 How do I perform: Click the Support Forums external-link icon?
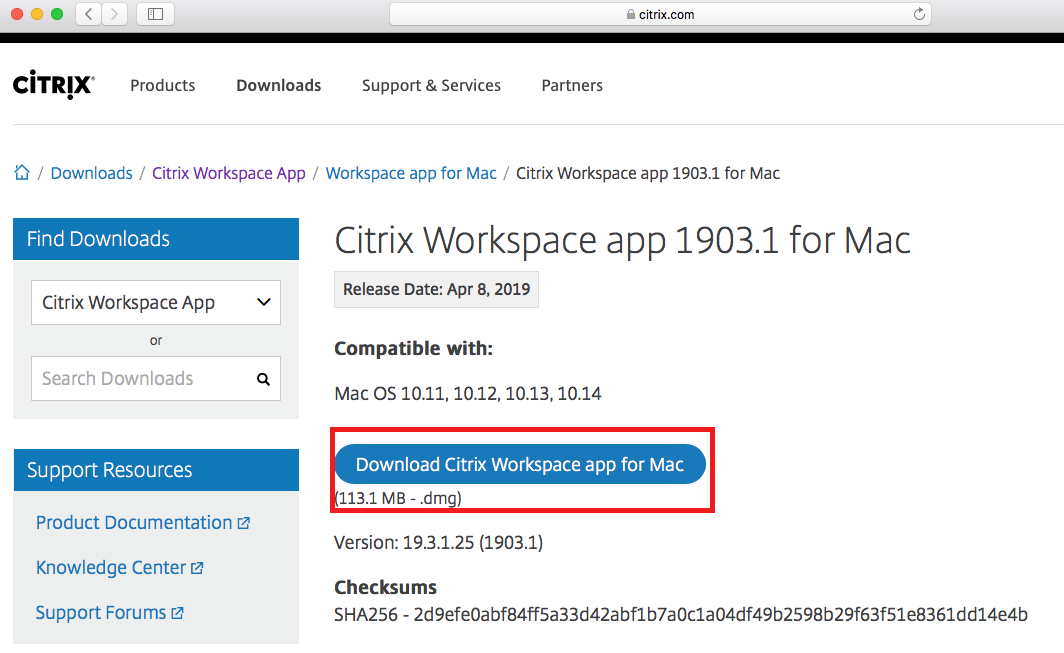click(177, 613)
